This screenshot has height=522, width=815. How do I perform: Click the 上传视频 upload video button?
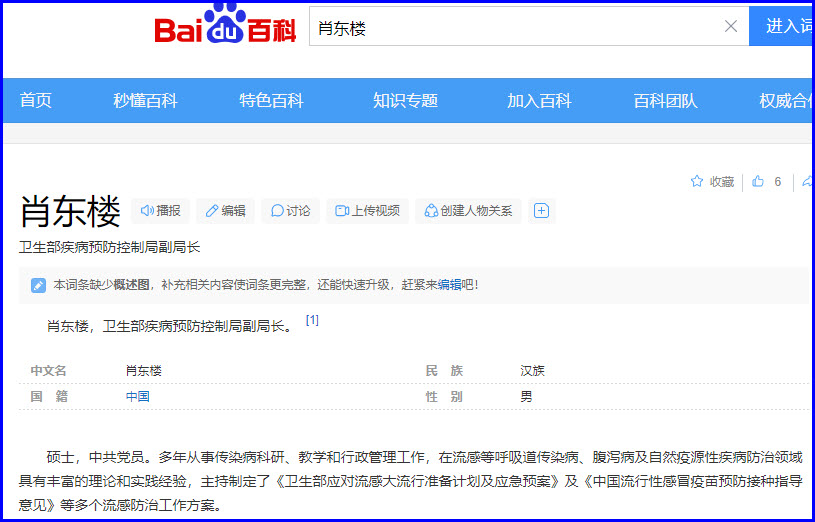click(367, 211)
